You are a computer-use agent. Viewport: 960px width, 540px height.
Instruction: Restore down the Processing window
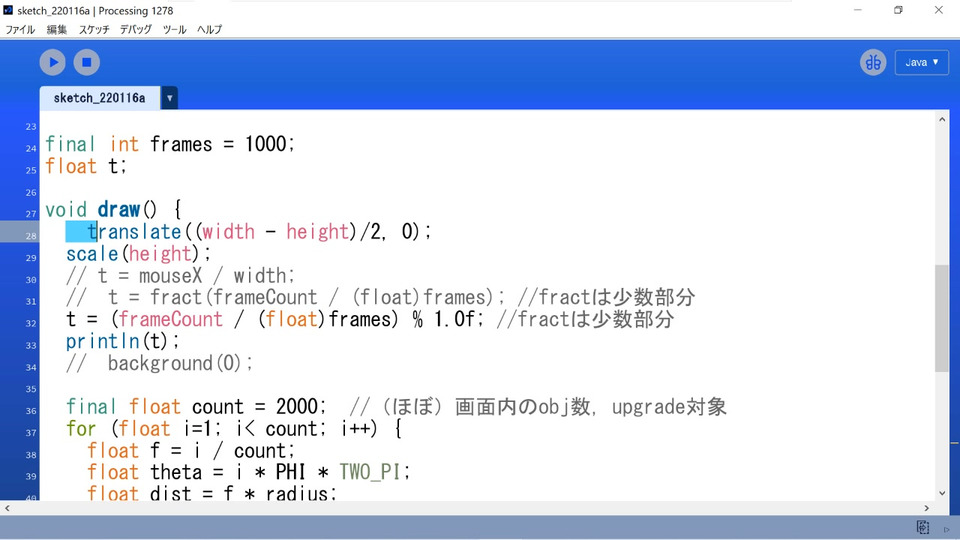[x=898, y=10]
